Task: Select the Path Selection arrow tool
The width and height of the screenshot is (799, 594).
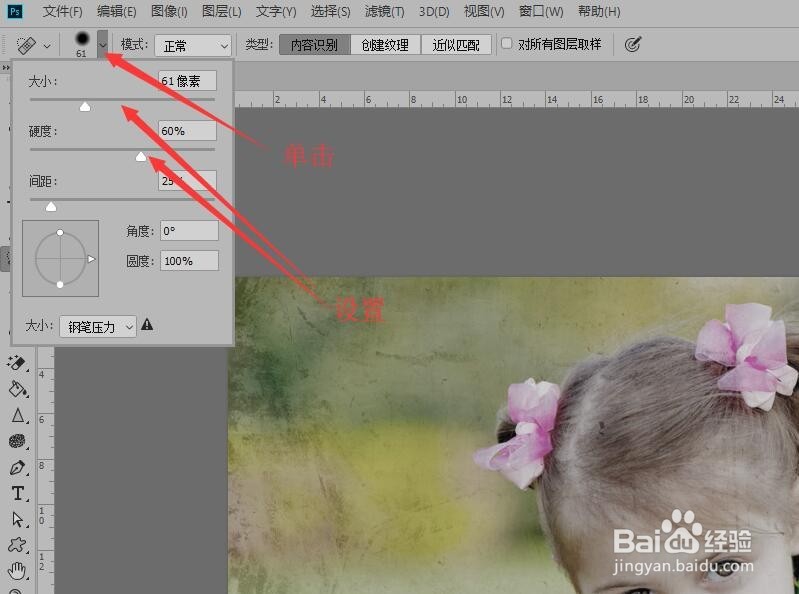Action: pyautogui.click(x=17, y=519)
